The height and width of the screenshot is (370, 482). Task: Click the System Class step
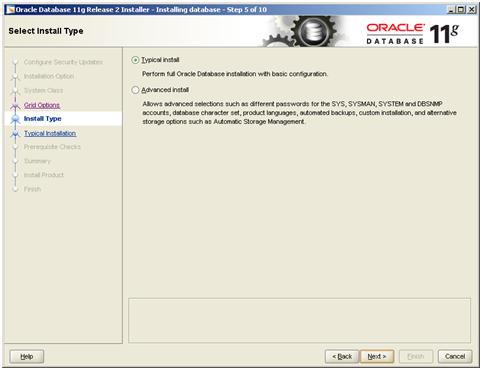point(43,90)
